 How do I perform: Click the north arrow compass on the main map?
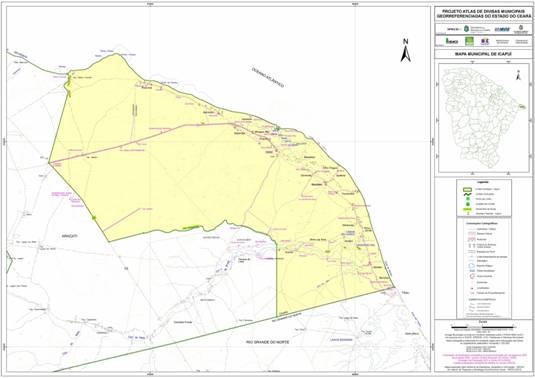tap(405, 50)
